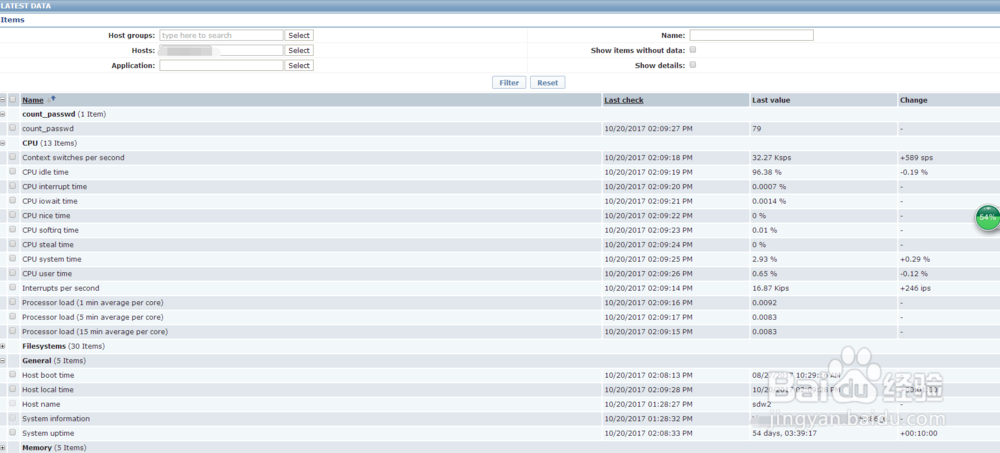Click the 54 days, 03:39:17 uptime value

[784, 433]
